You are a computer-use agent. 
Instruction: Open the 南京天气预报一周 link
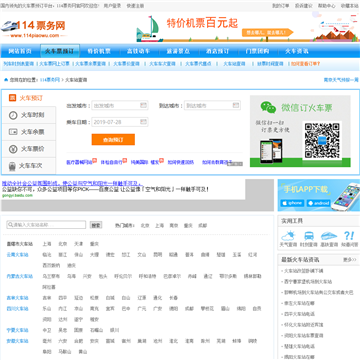[x=341, y=80]
